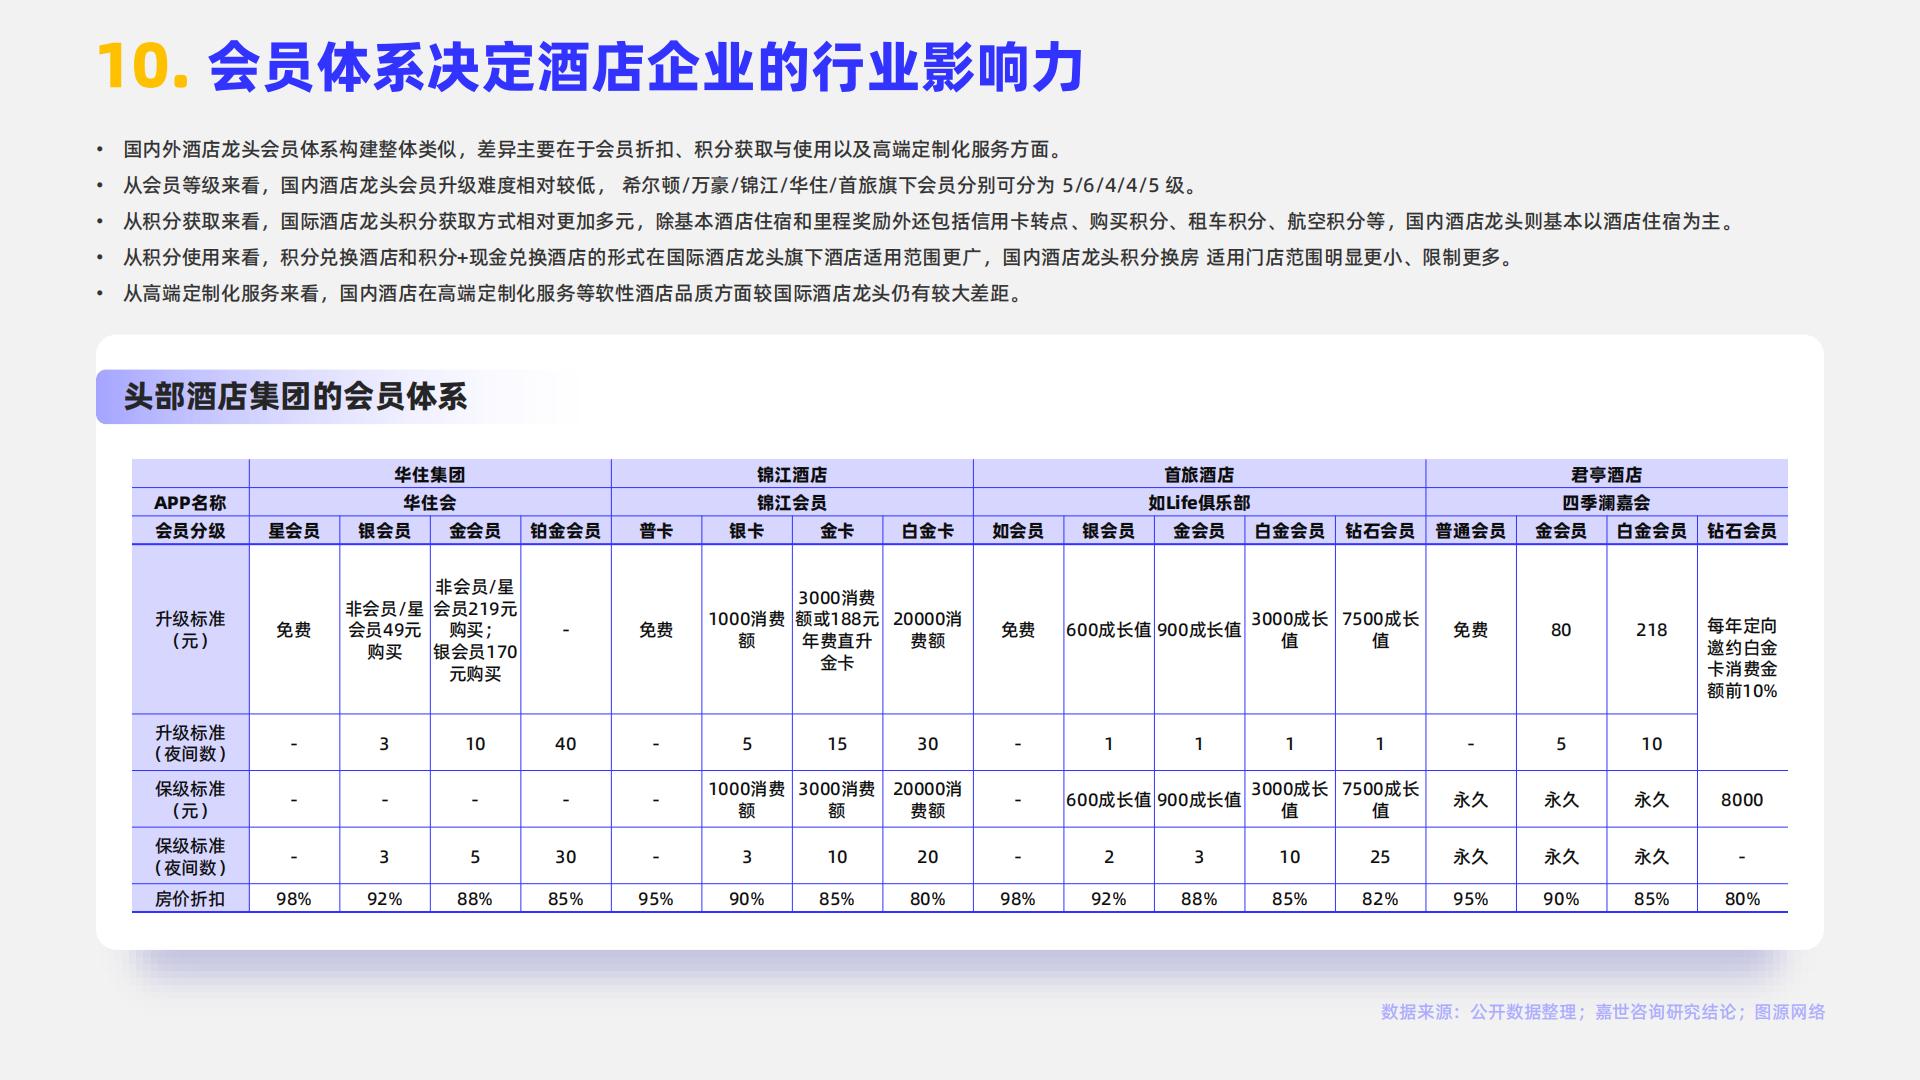Click the 会员分级 row label

click(190, 530)
